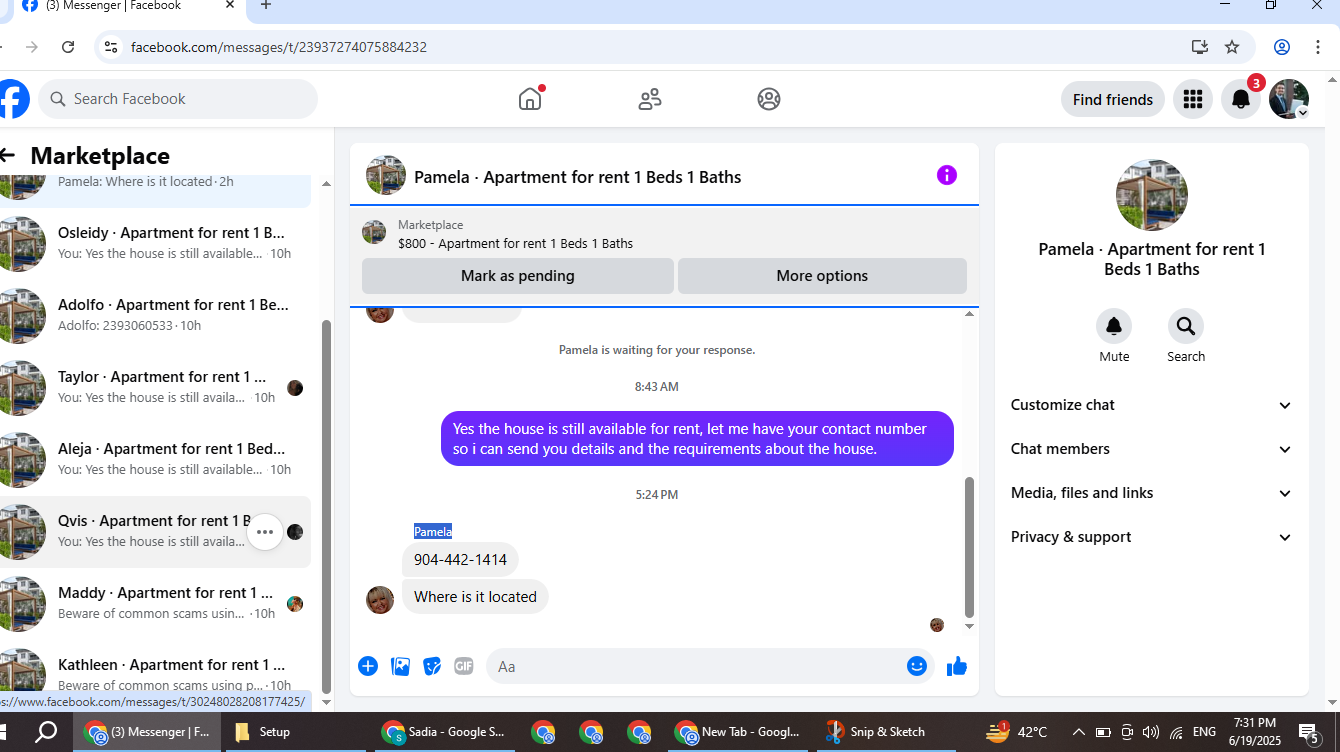The width and height of the screenshot is (1340, 752).
Task: Open a new browser tab
Action: click(265, 6)
